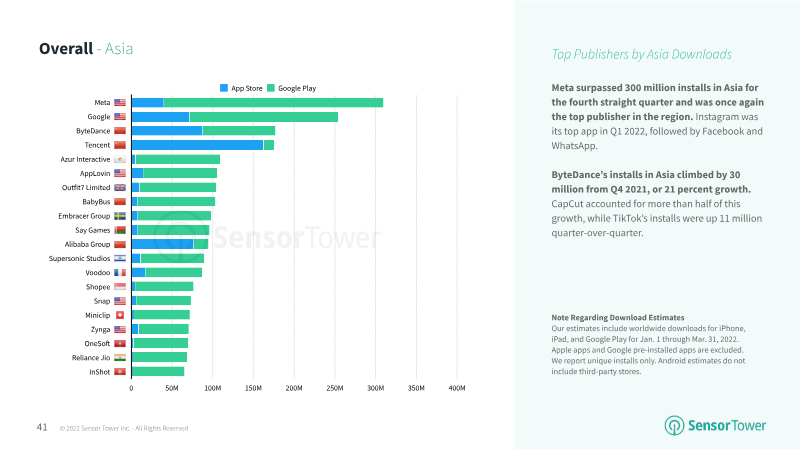Click the blue App Store legend swatch
800x450 pixels.
coord(224,88)
